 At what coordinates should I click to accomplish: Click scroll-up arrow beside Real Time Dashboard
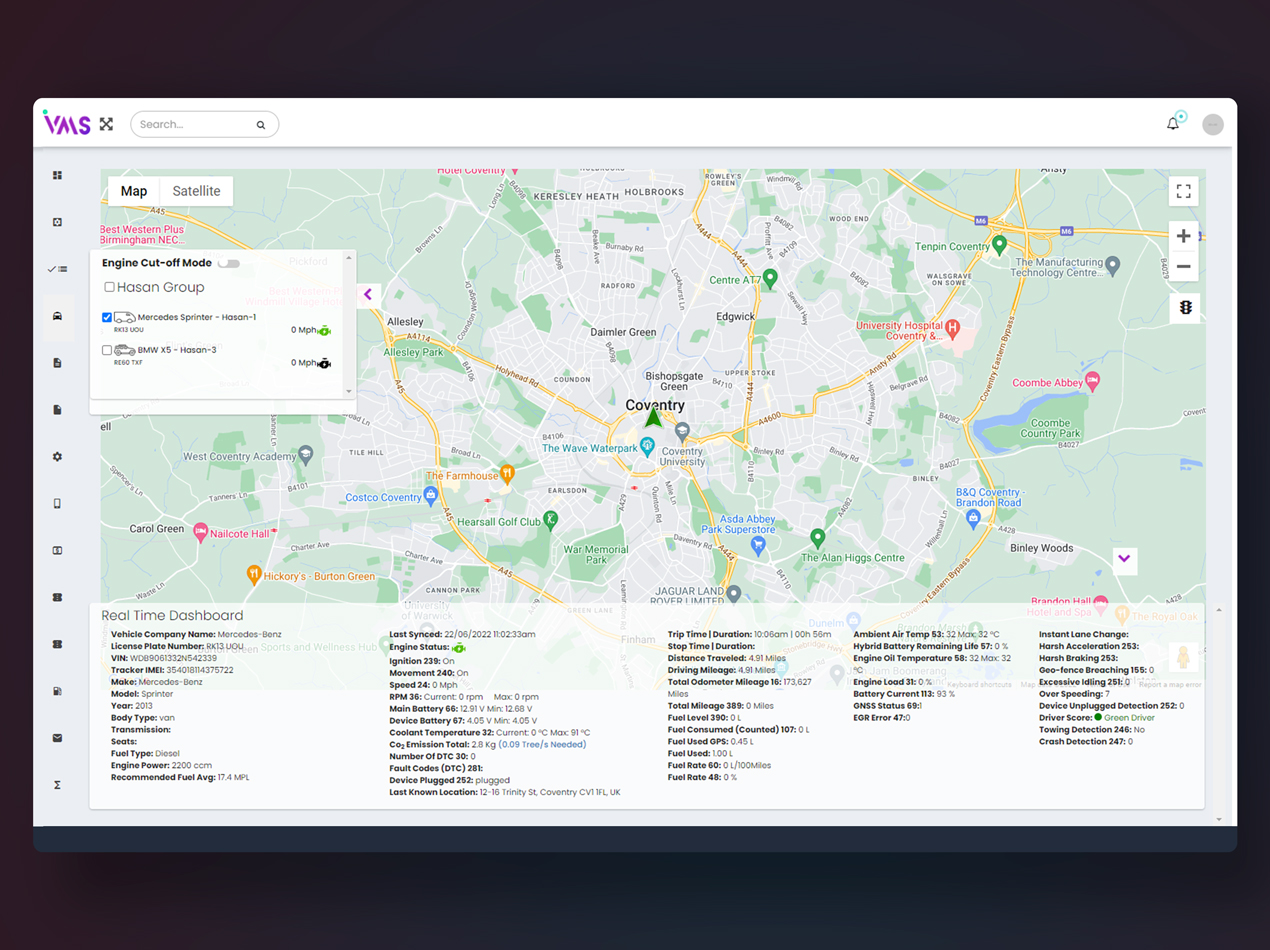[x=1219, y=611]
